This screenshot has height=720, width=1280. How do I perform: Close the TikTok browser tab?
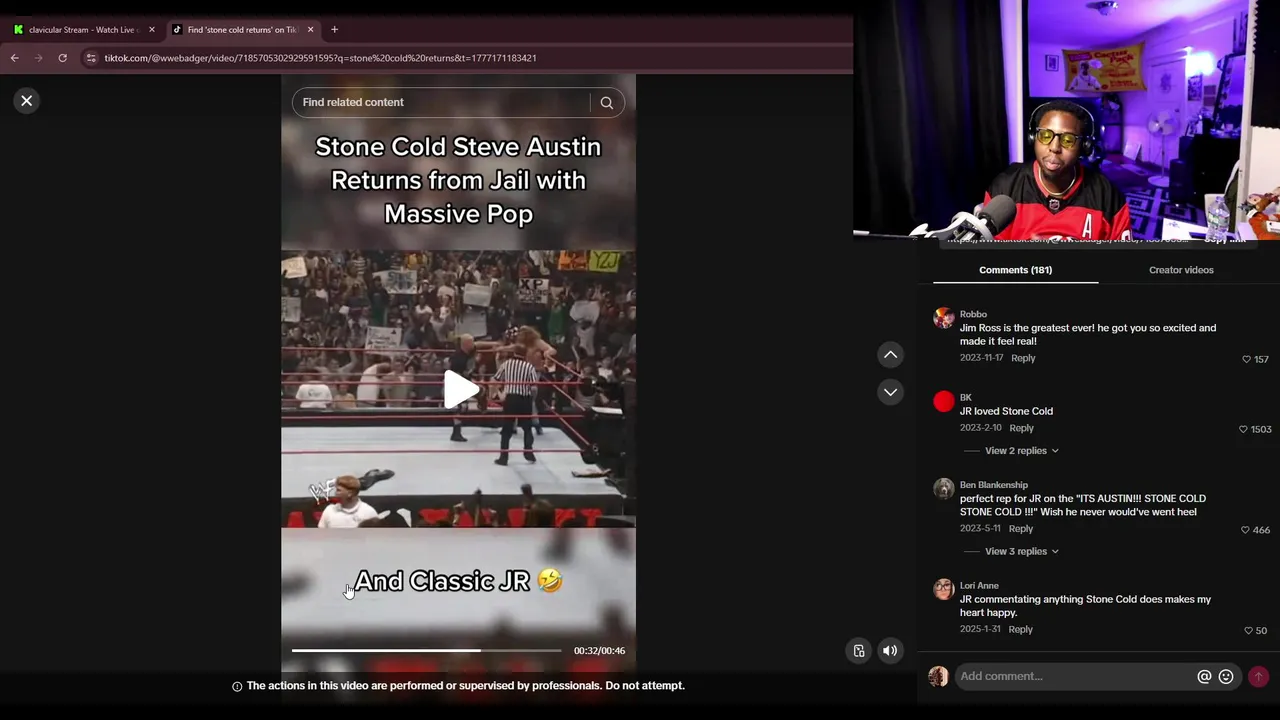tap(310, 30)
